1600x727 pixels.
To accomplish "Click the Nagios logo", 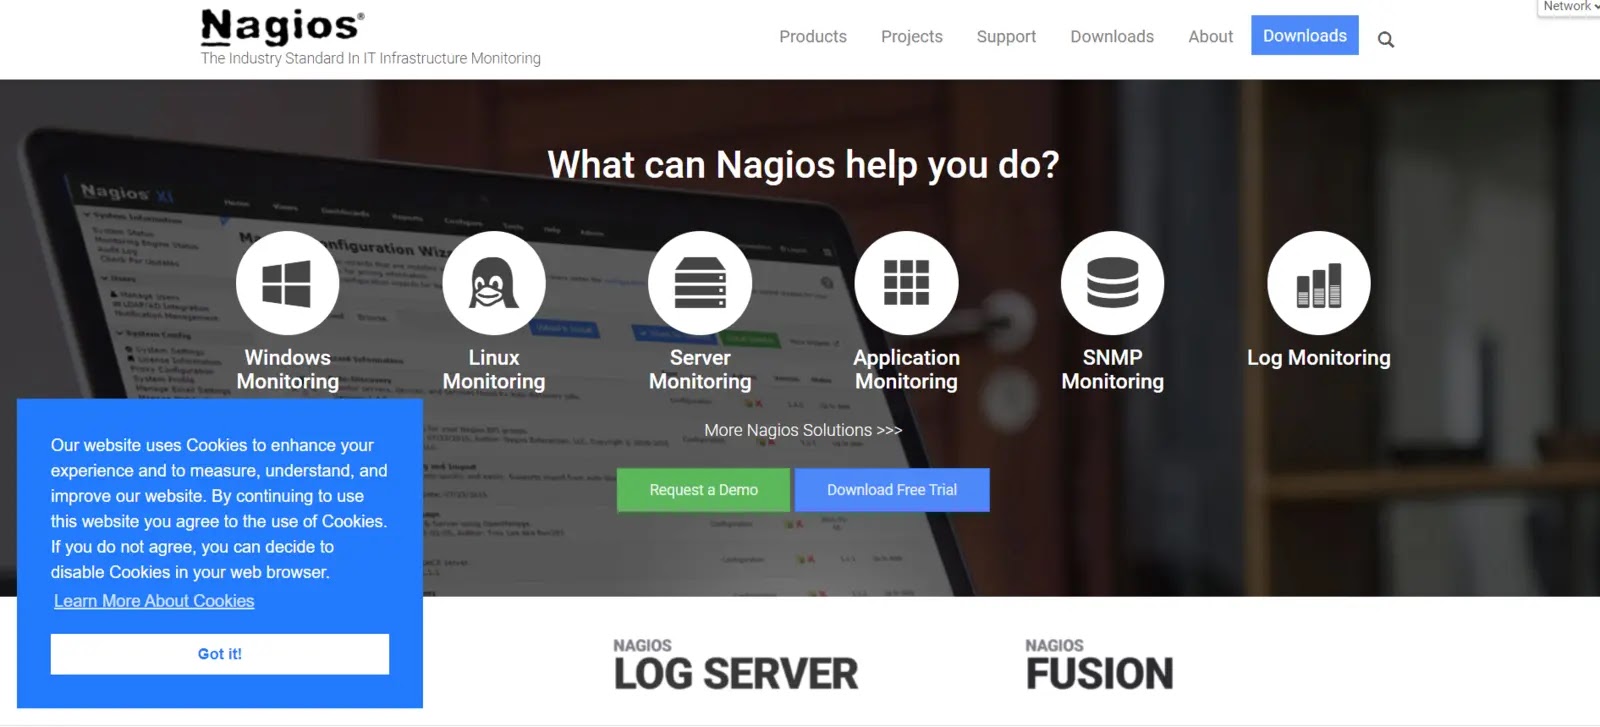I will 282,27.
